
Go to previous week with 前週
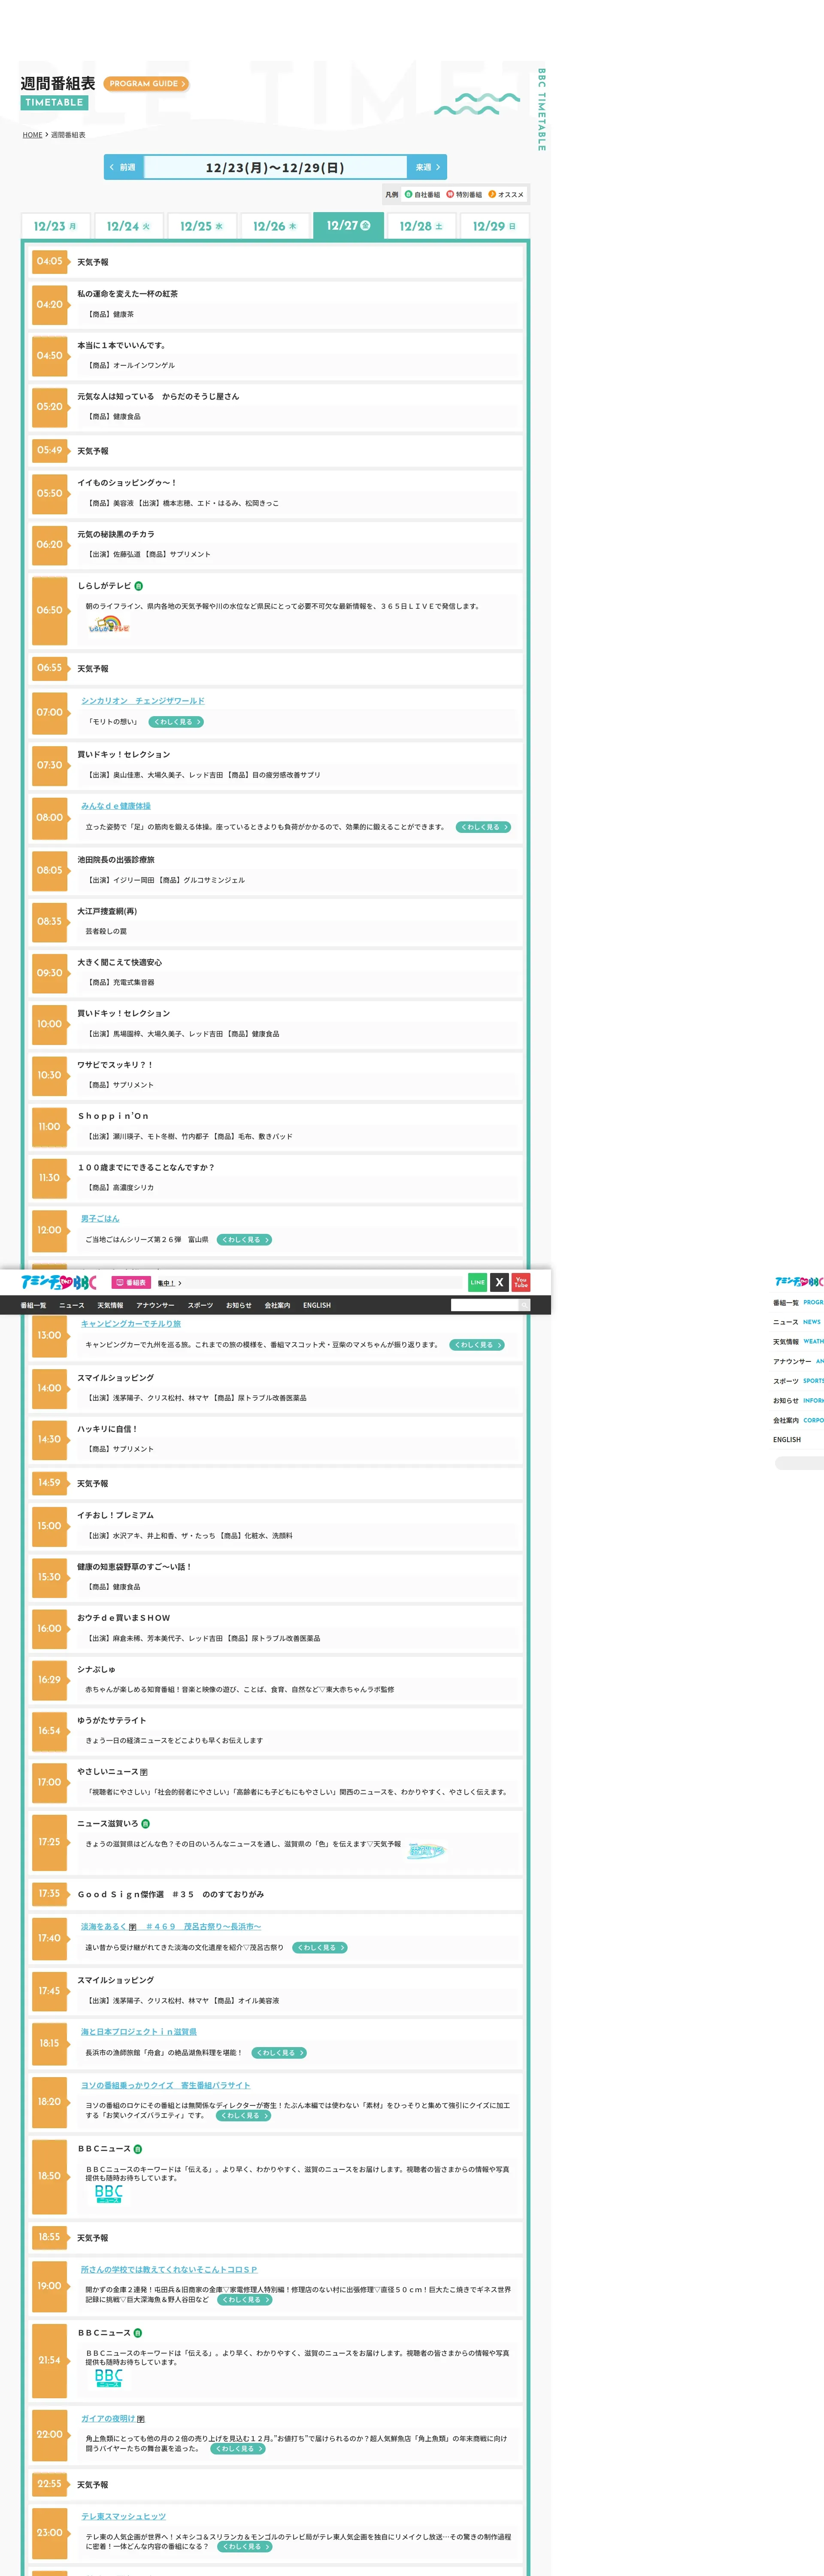pyautogui.click(x=123, y=167)
